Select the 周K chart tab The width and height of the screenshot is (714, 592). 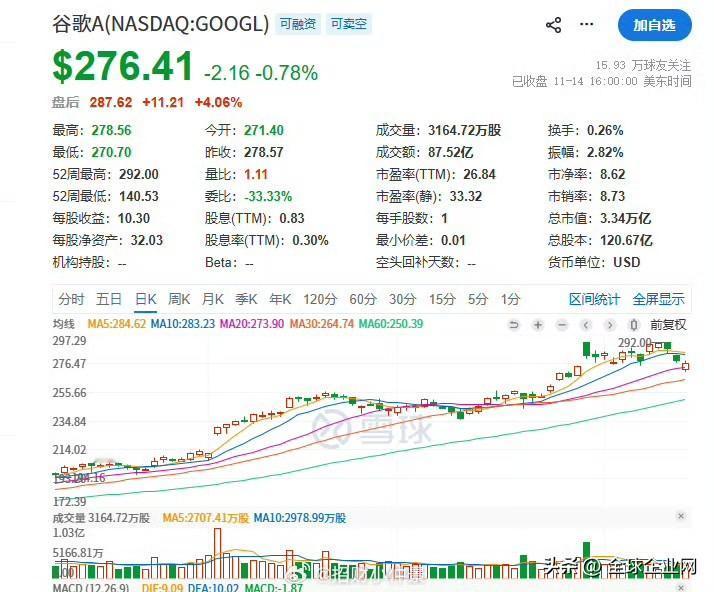(179, 299)
